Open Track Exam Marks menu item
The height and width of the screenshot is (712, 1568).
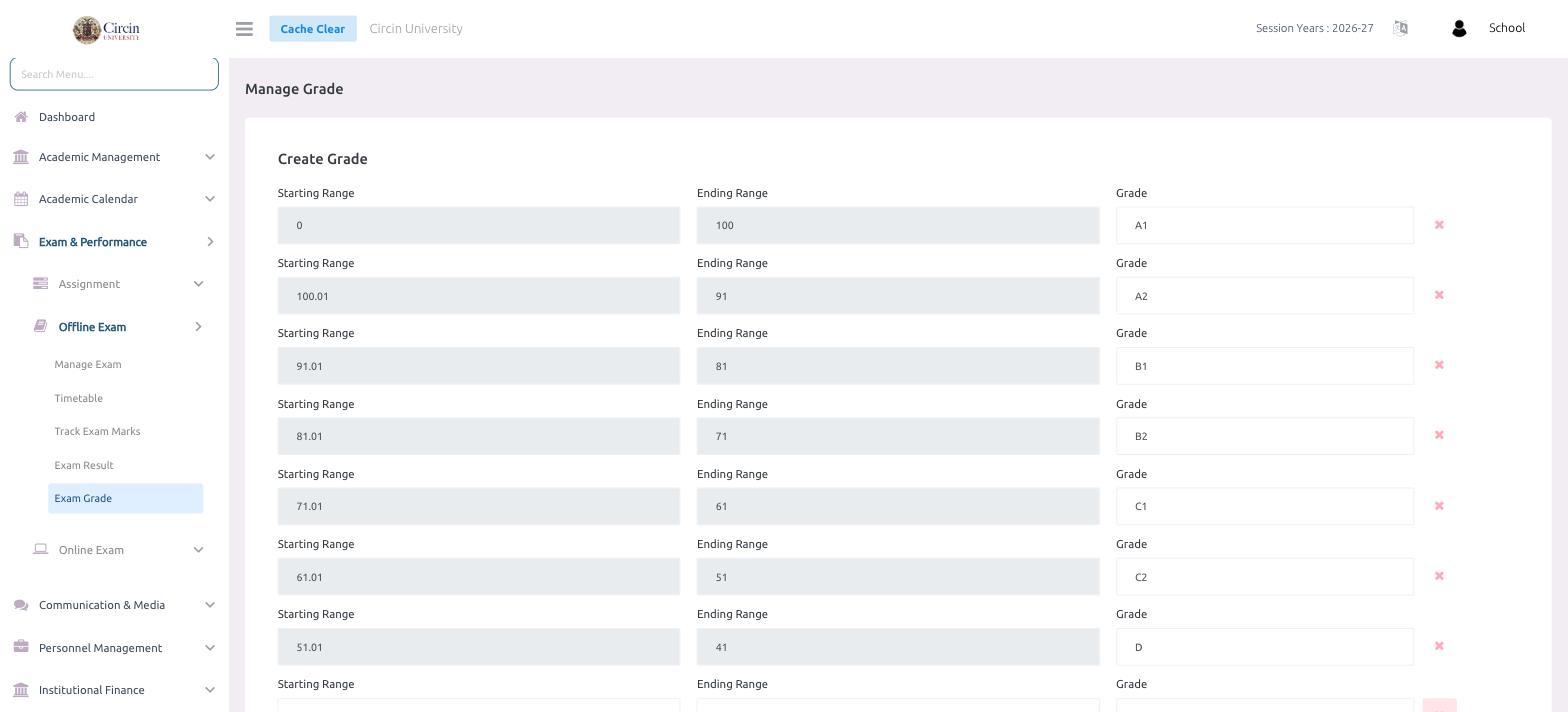click(x=97, y=431)
